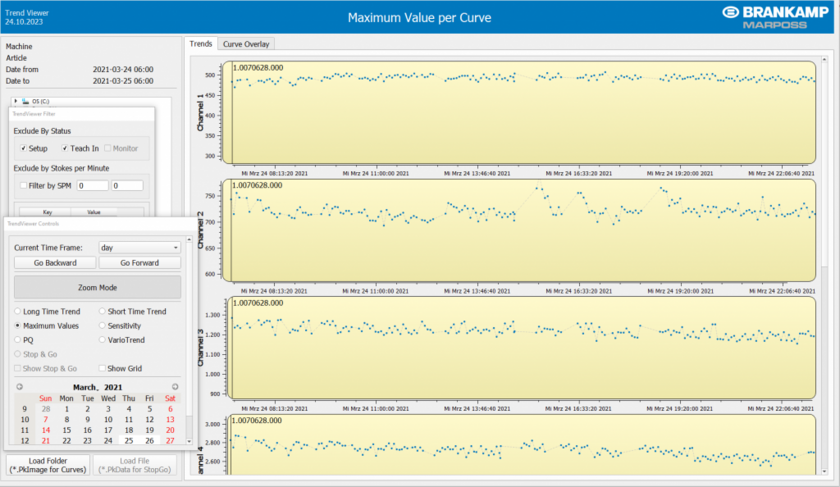Select Sensitivity radio option
The height and width of the screenshot is (487, 840).
[102, 326]
